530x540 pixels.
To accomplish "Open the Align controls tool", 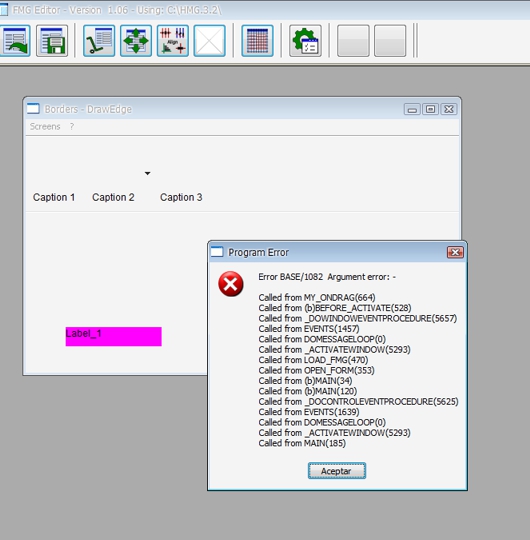I will pyautogui.click(x=173, y=41).
